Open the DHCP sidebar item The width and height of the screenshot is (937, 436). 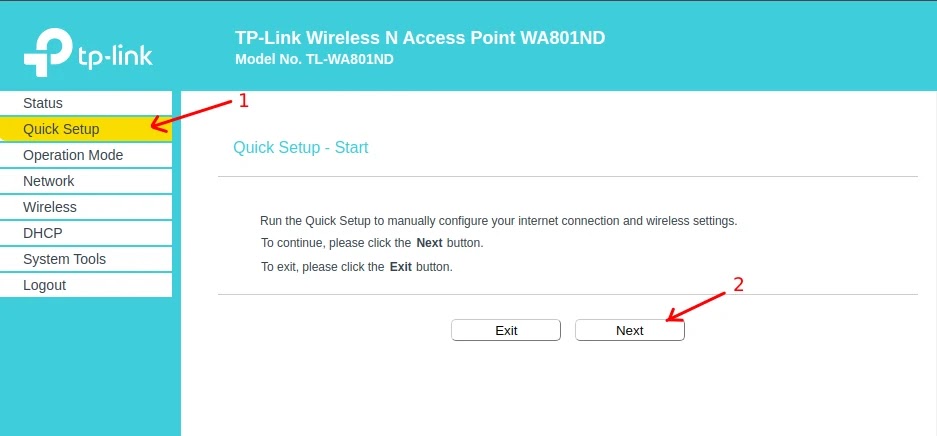click(x=86, y=233)
